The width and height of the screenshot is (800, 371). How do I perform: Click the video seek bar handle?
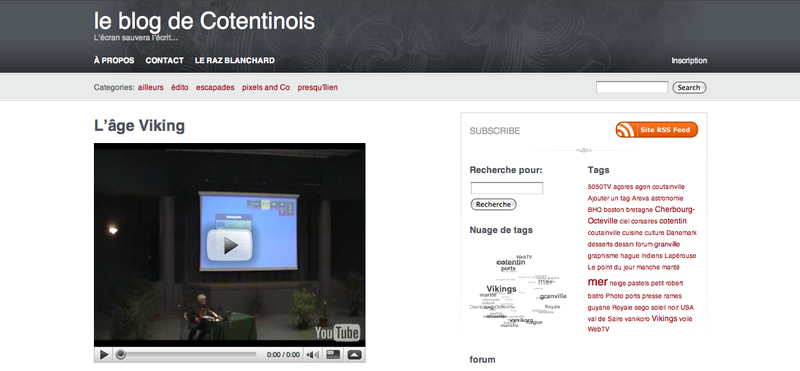tap(120, 355)
